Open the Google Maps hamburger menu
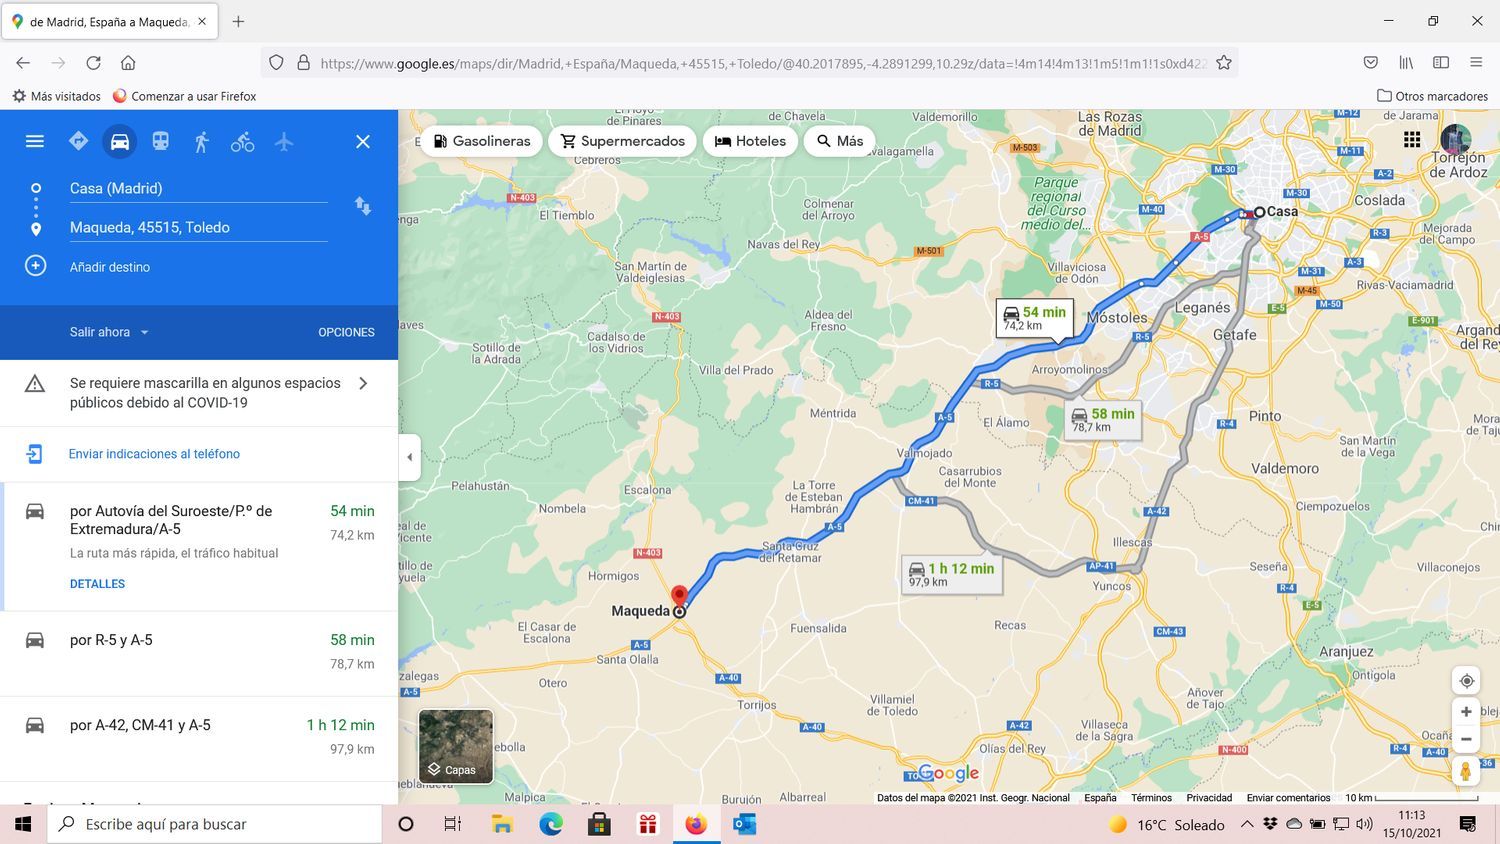Screen dimensions: 1500x844 35,142
